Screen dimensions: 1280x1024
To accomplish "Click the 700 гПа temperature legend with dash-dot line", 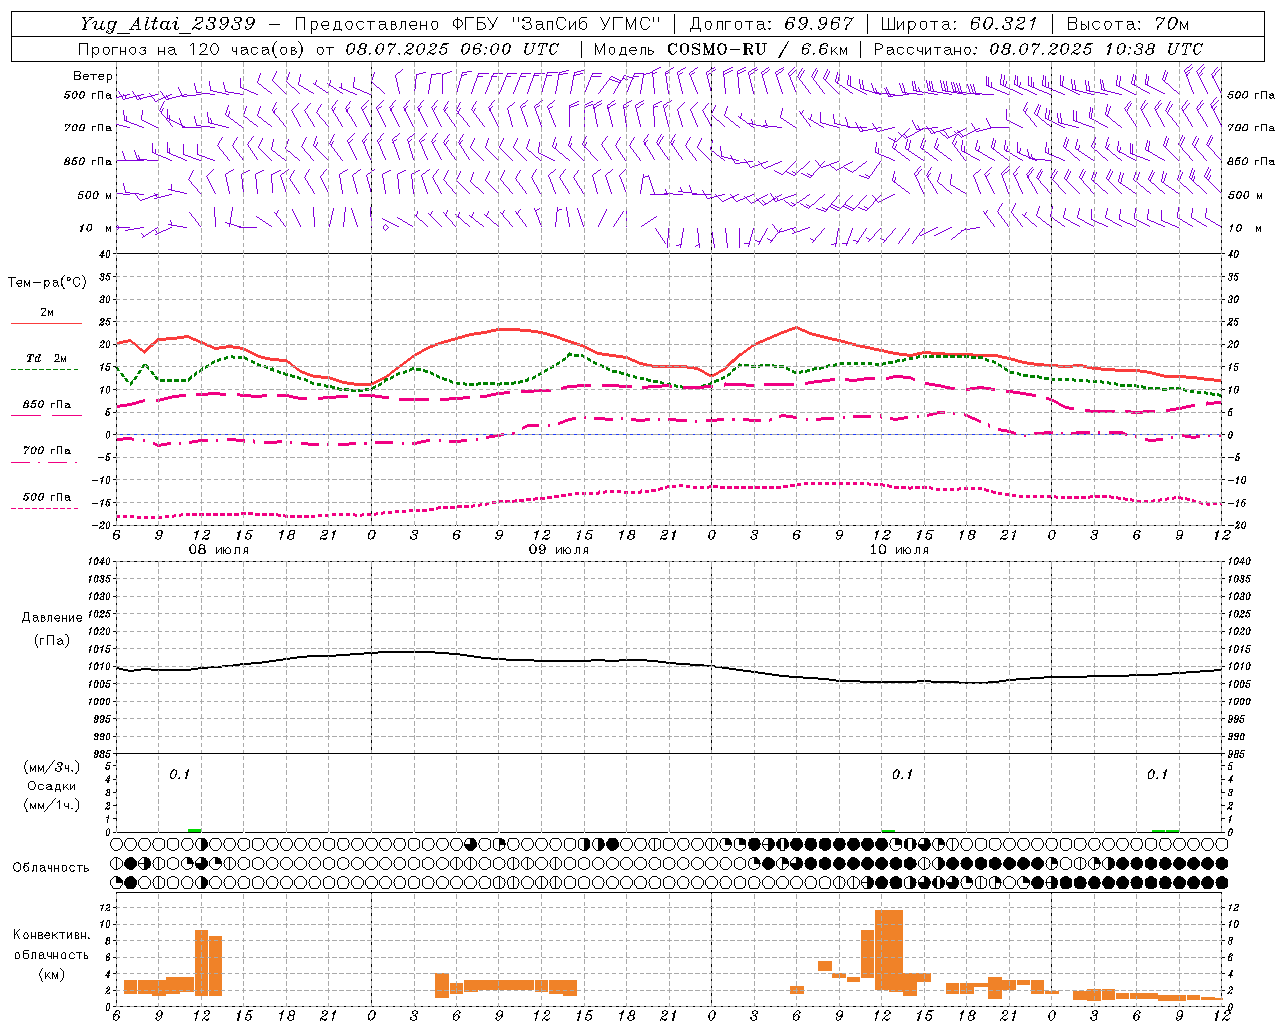I will point(46,455).
